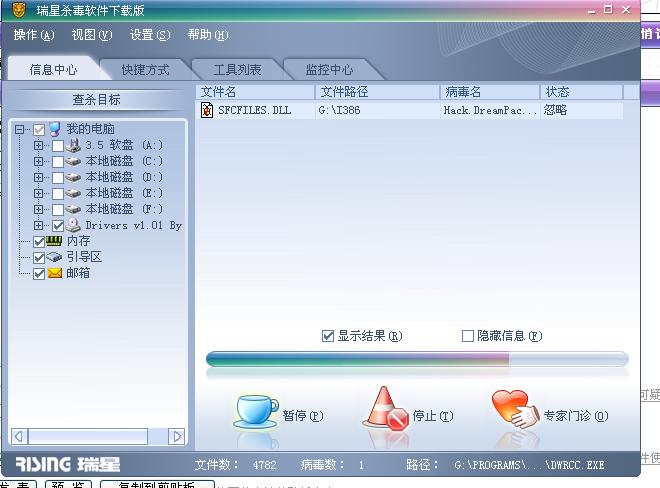
Task: Switch to the 快捷方式 tab
Action: (x=145, y=69)
